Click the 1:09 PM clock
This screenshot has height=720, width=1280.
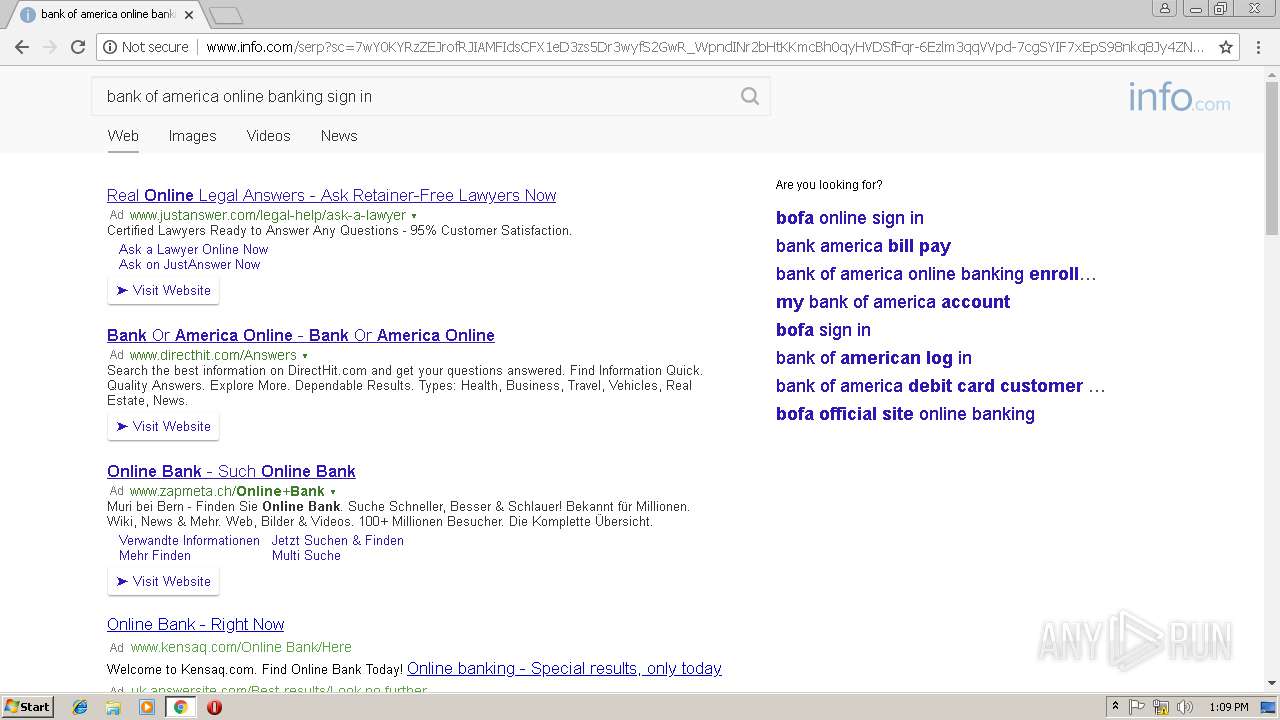tap(1228, 707)
